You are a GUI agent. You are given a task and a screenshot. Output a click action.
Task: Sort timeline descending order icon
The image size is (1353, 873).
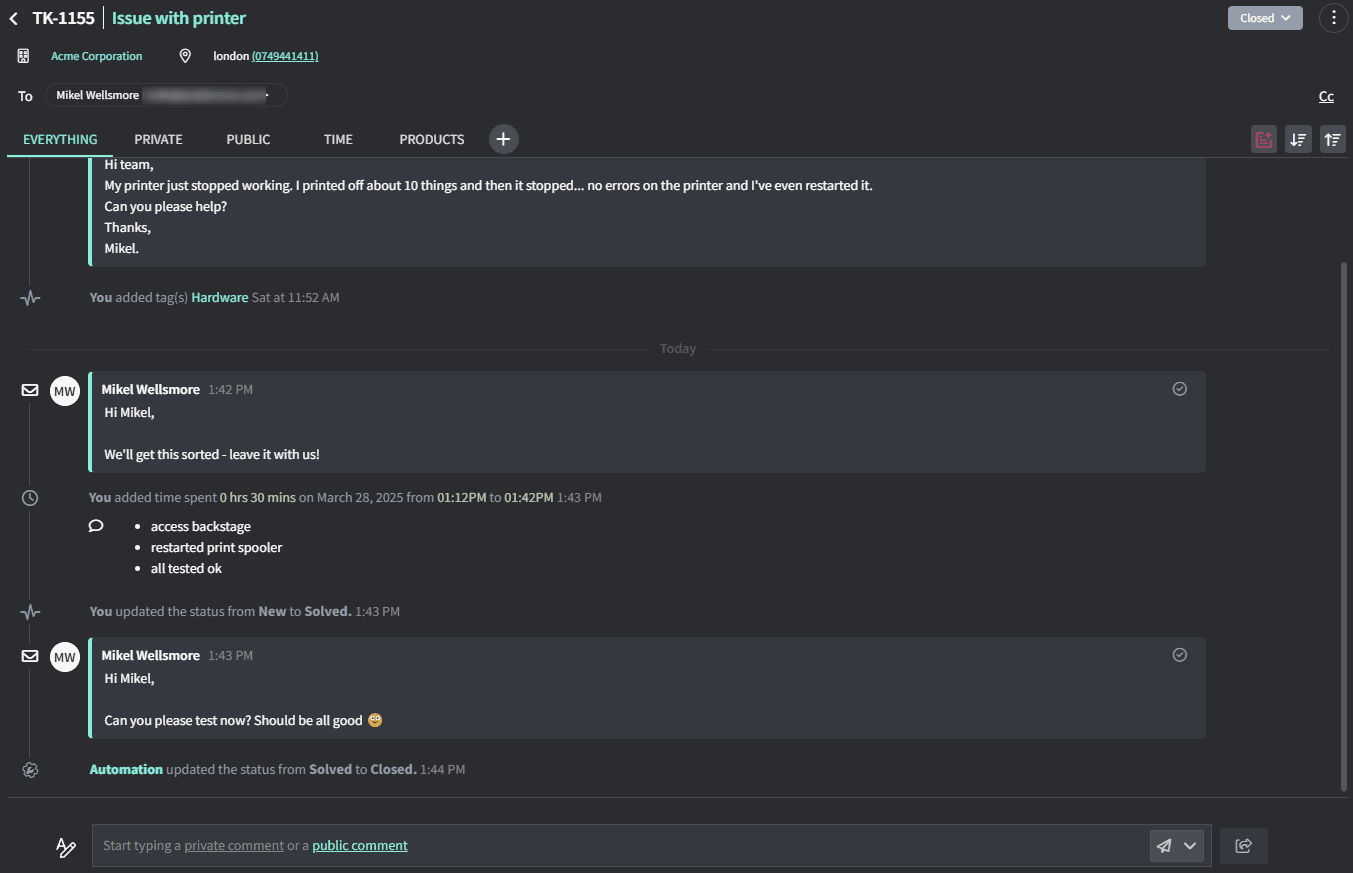click(1298, 139)
